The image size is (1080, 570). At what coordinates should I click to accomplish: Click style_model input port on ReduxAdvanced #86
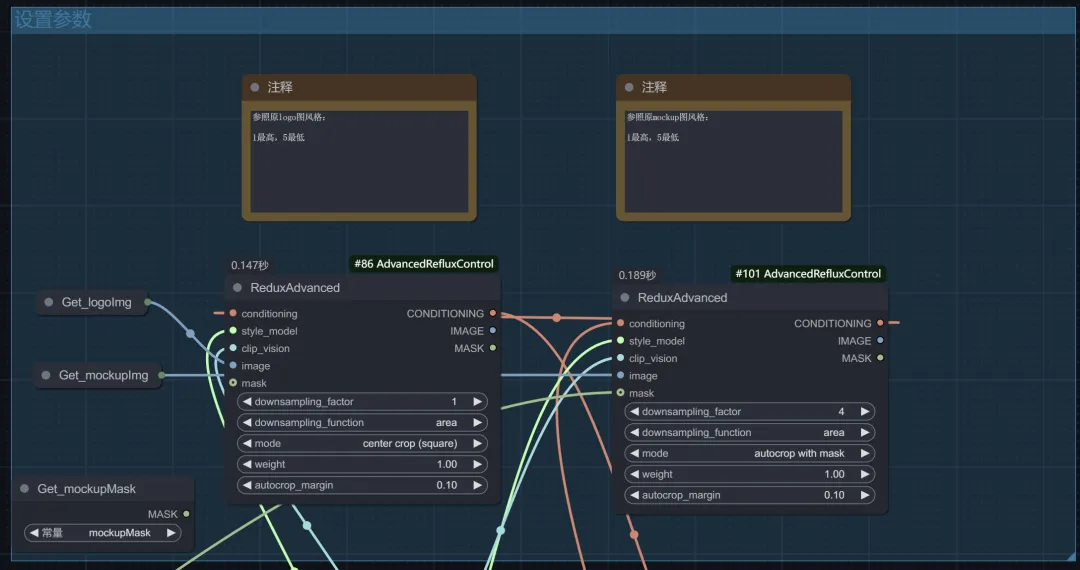click(233, 330)
